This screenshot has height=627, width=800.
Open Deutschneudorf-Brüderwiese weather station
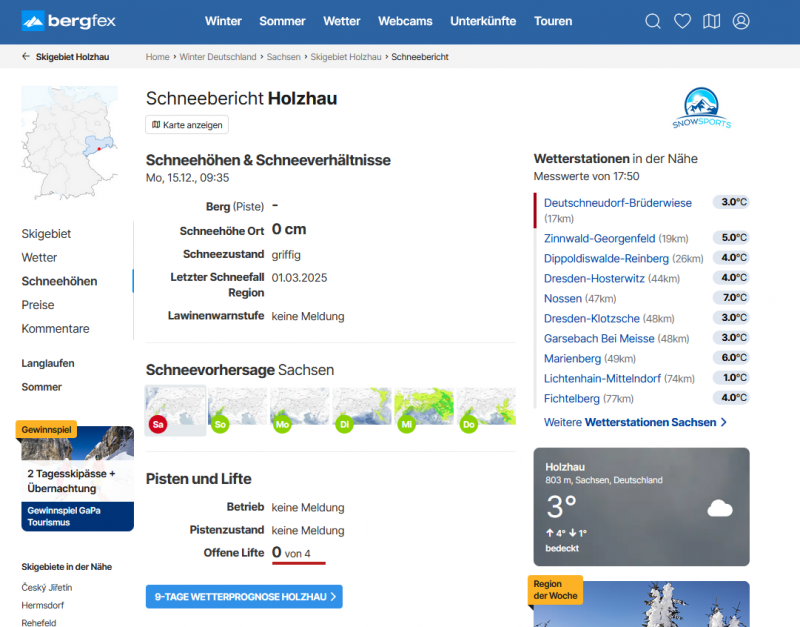coord(617,203)
